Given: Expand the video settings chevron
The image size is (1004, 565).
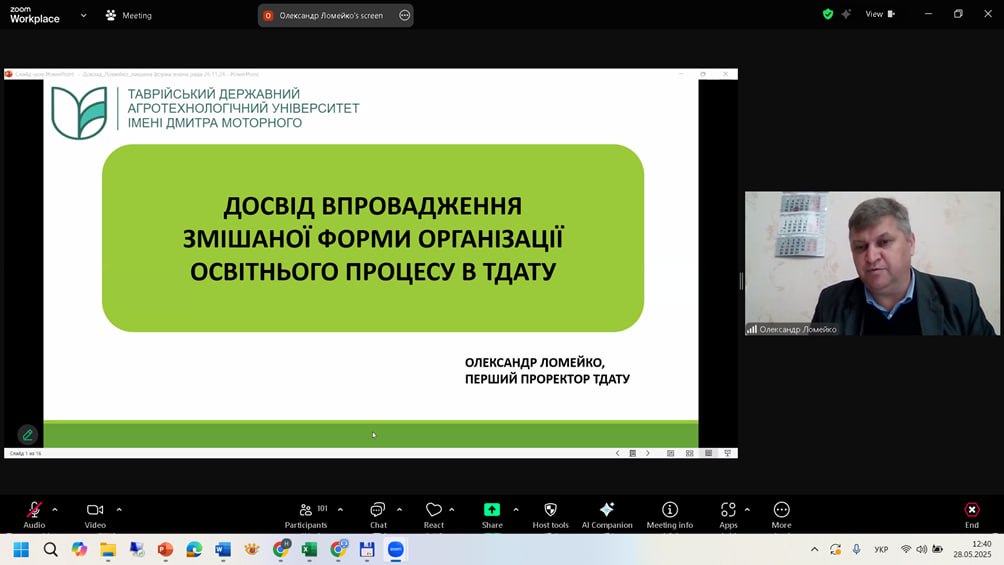Looking at the screenshot, I should point(119,509).
